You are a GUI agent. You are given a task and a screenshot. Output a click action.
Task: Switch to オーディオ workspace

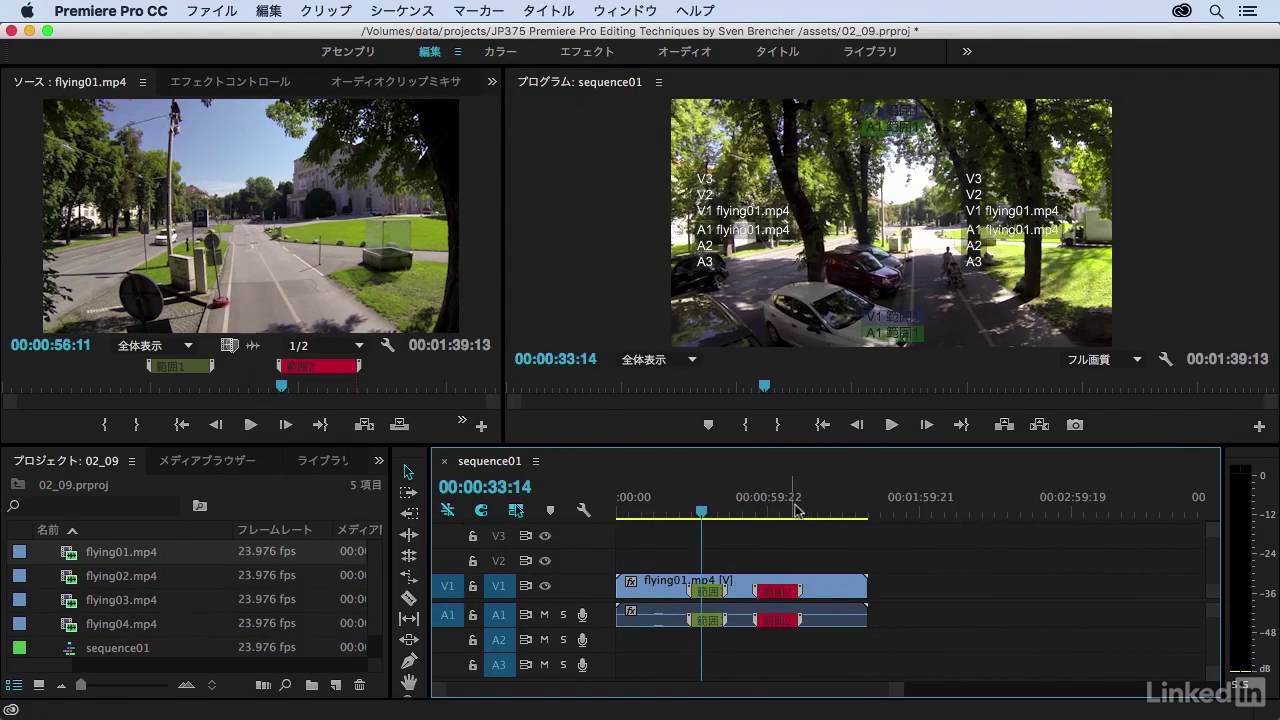[684, 51]
